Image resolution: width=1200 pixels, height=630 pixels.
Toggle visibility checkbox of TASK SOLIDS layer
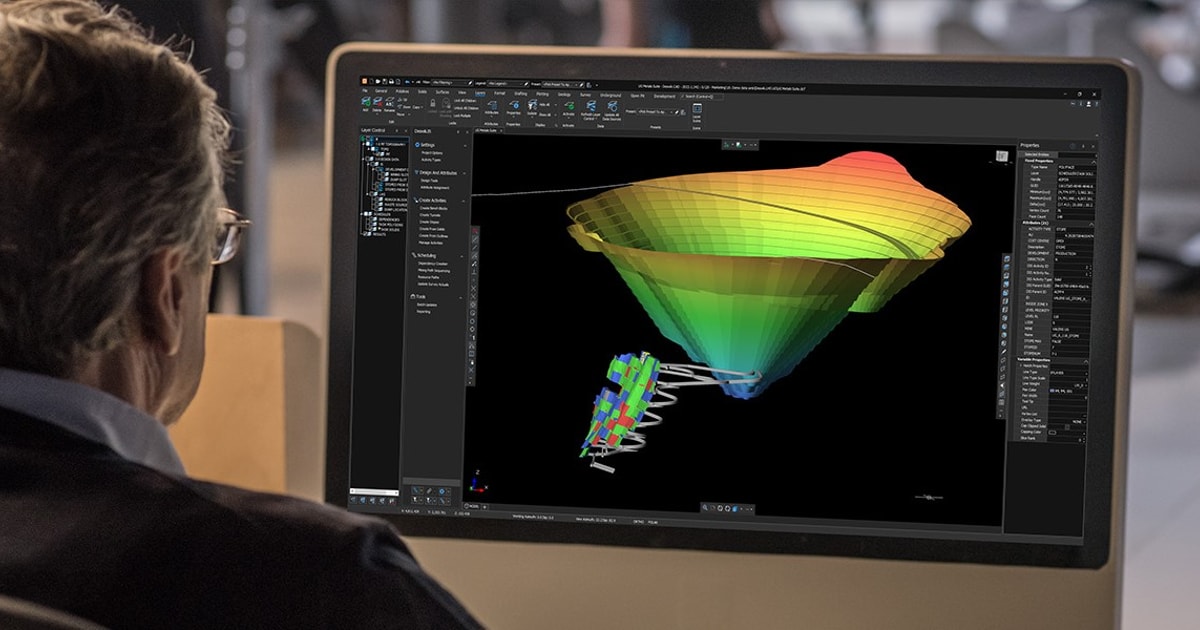(375, 229)
